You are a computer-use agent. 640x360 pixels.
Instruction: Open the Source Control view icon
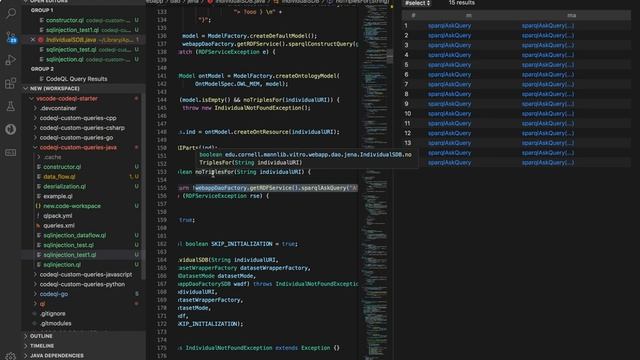[x=11, y=38]
